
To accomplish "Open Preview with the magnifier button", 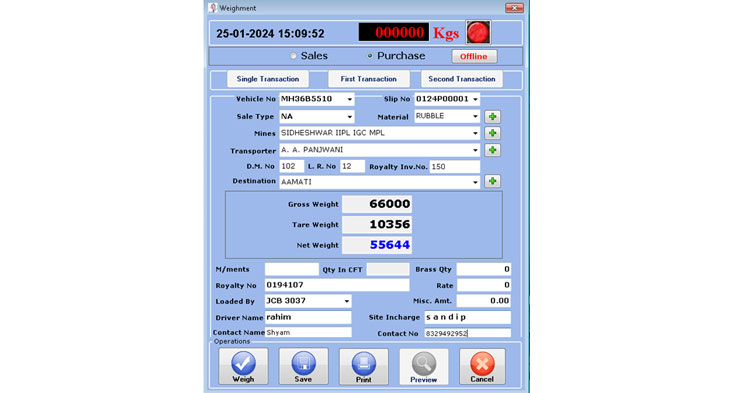I will click(424, 366).
